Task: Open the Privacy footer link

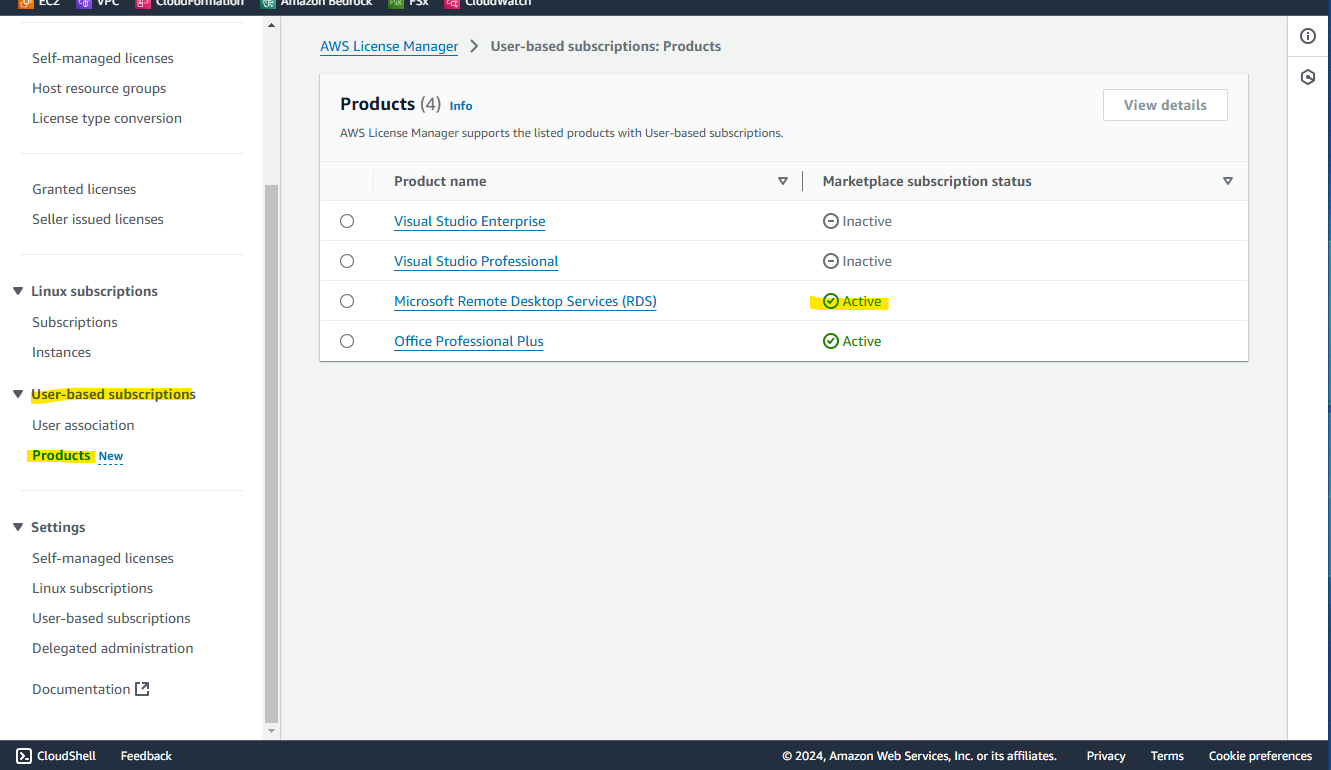Action: [x=1106, y=756]
